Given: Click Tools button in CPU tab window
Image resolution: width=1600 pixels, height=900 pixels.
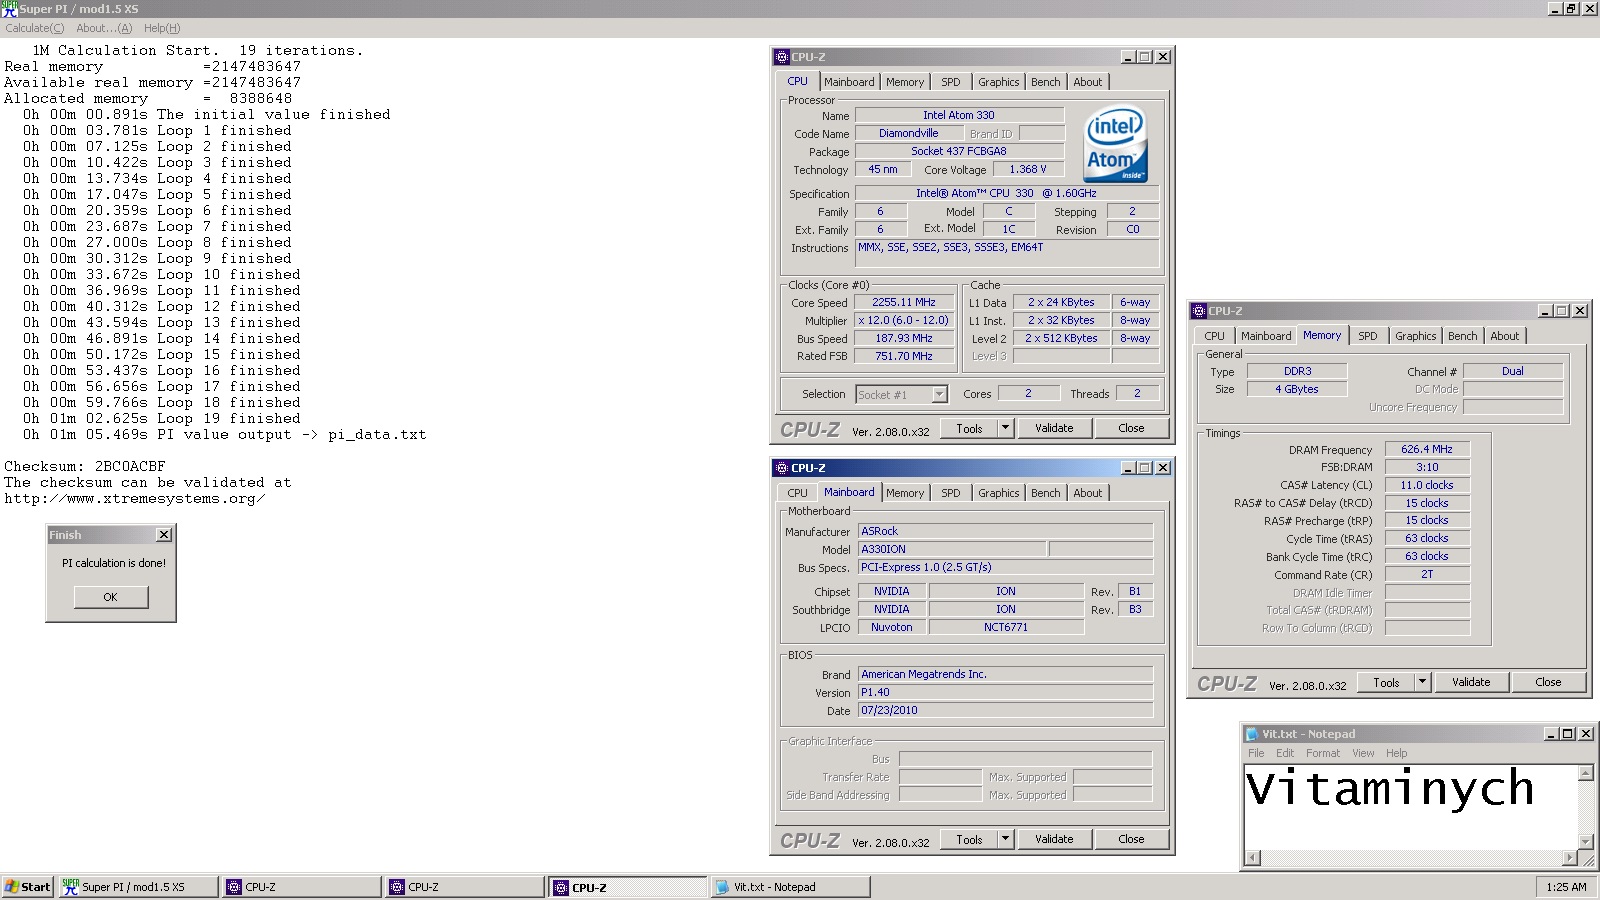Looking at the screenshot, I should [969, 428].
